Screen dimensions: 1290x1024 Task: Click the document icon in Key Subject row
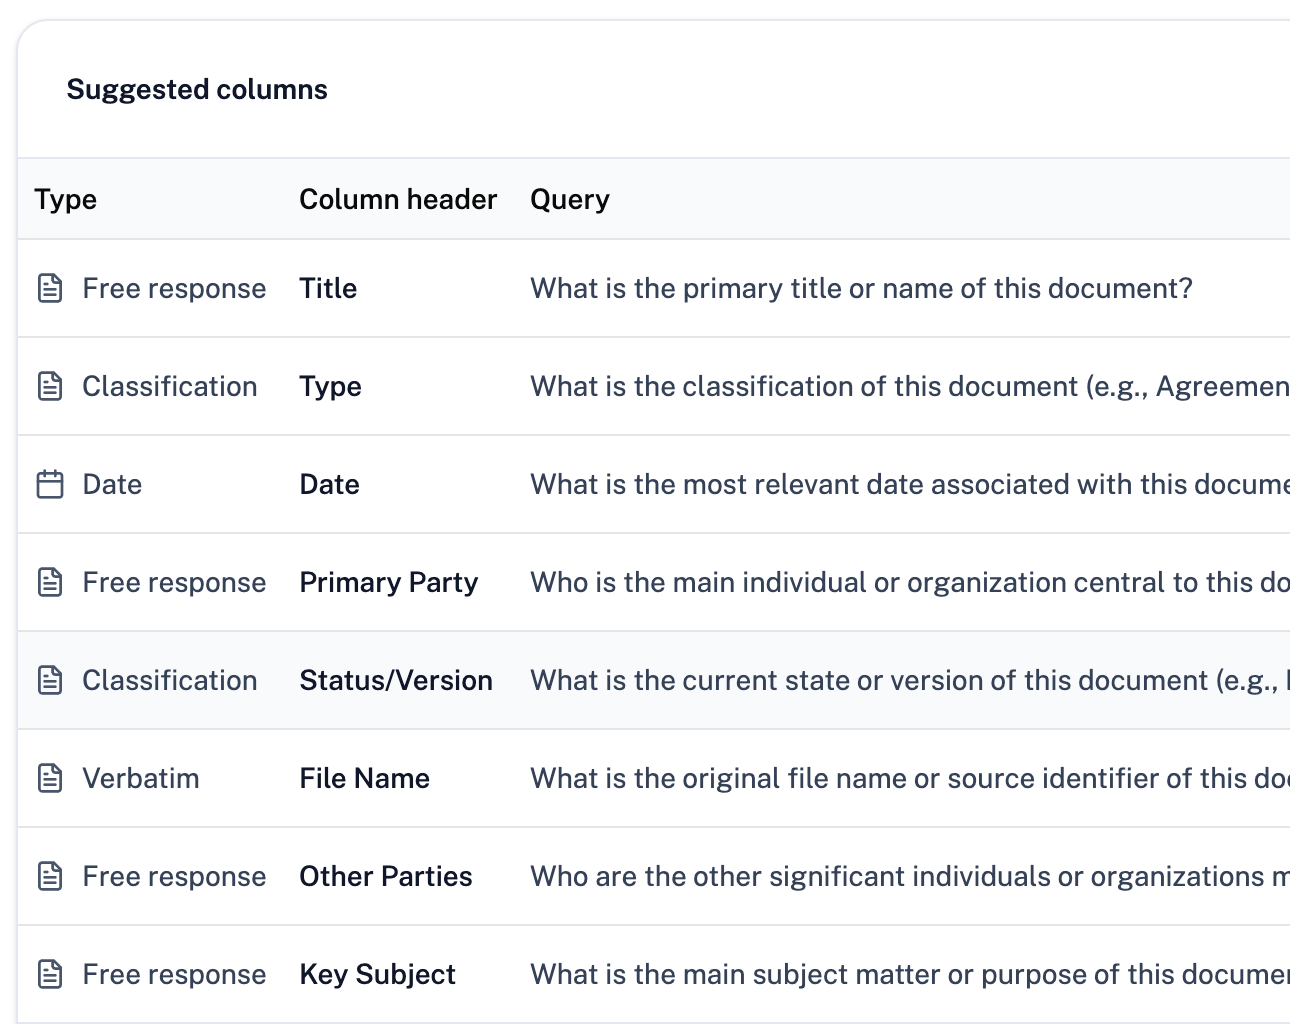pos(50,974)
